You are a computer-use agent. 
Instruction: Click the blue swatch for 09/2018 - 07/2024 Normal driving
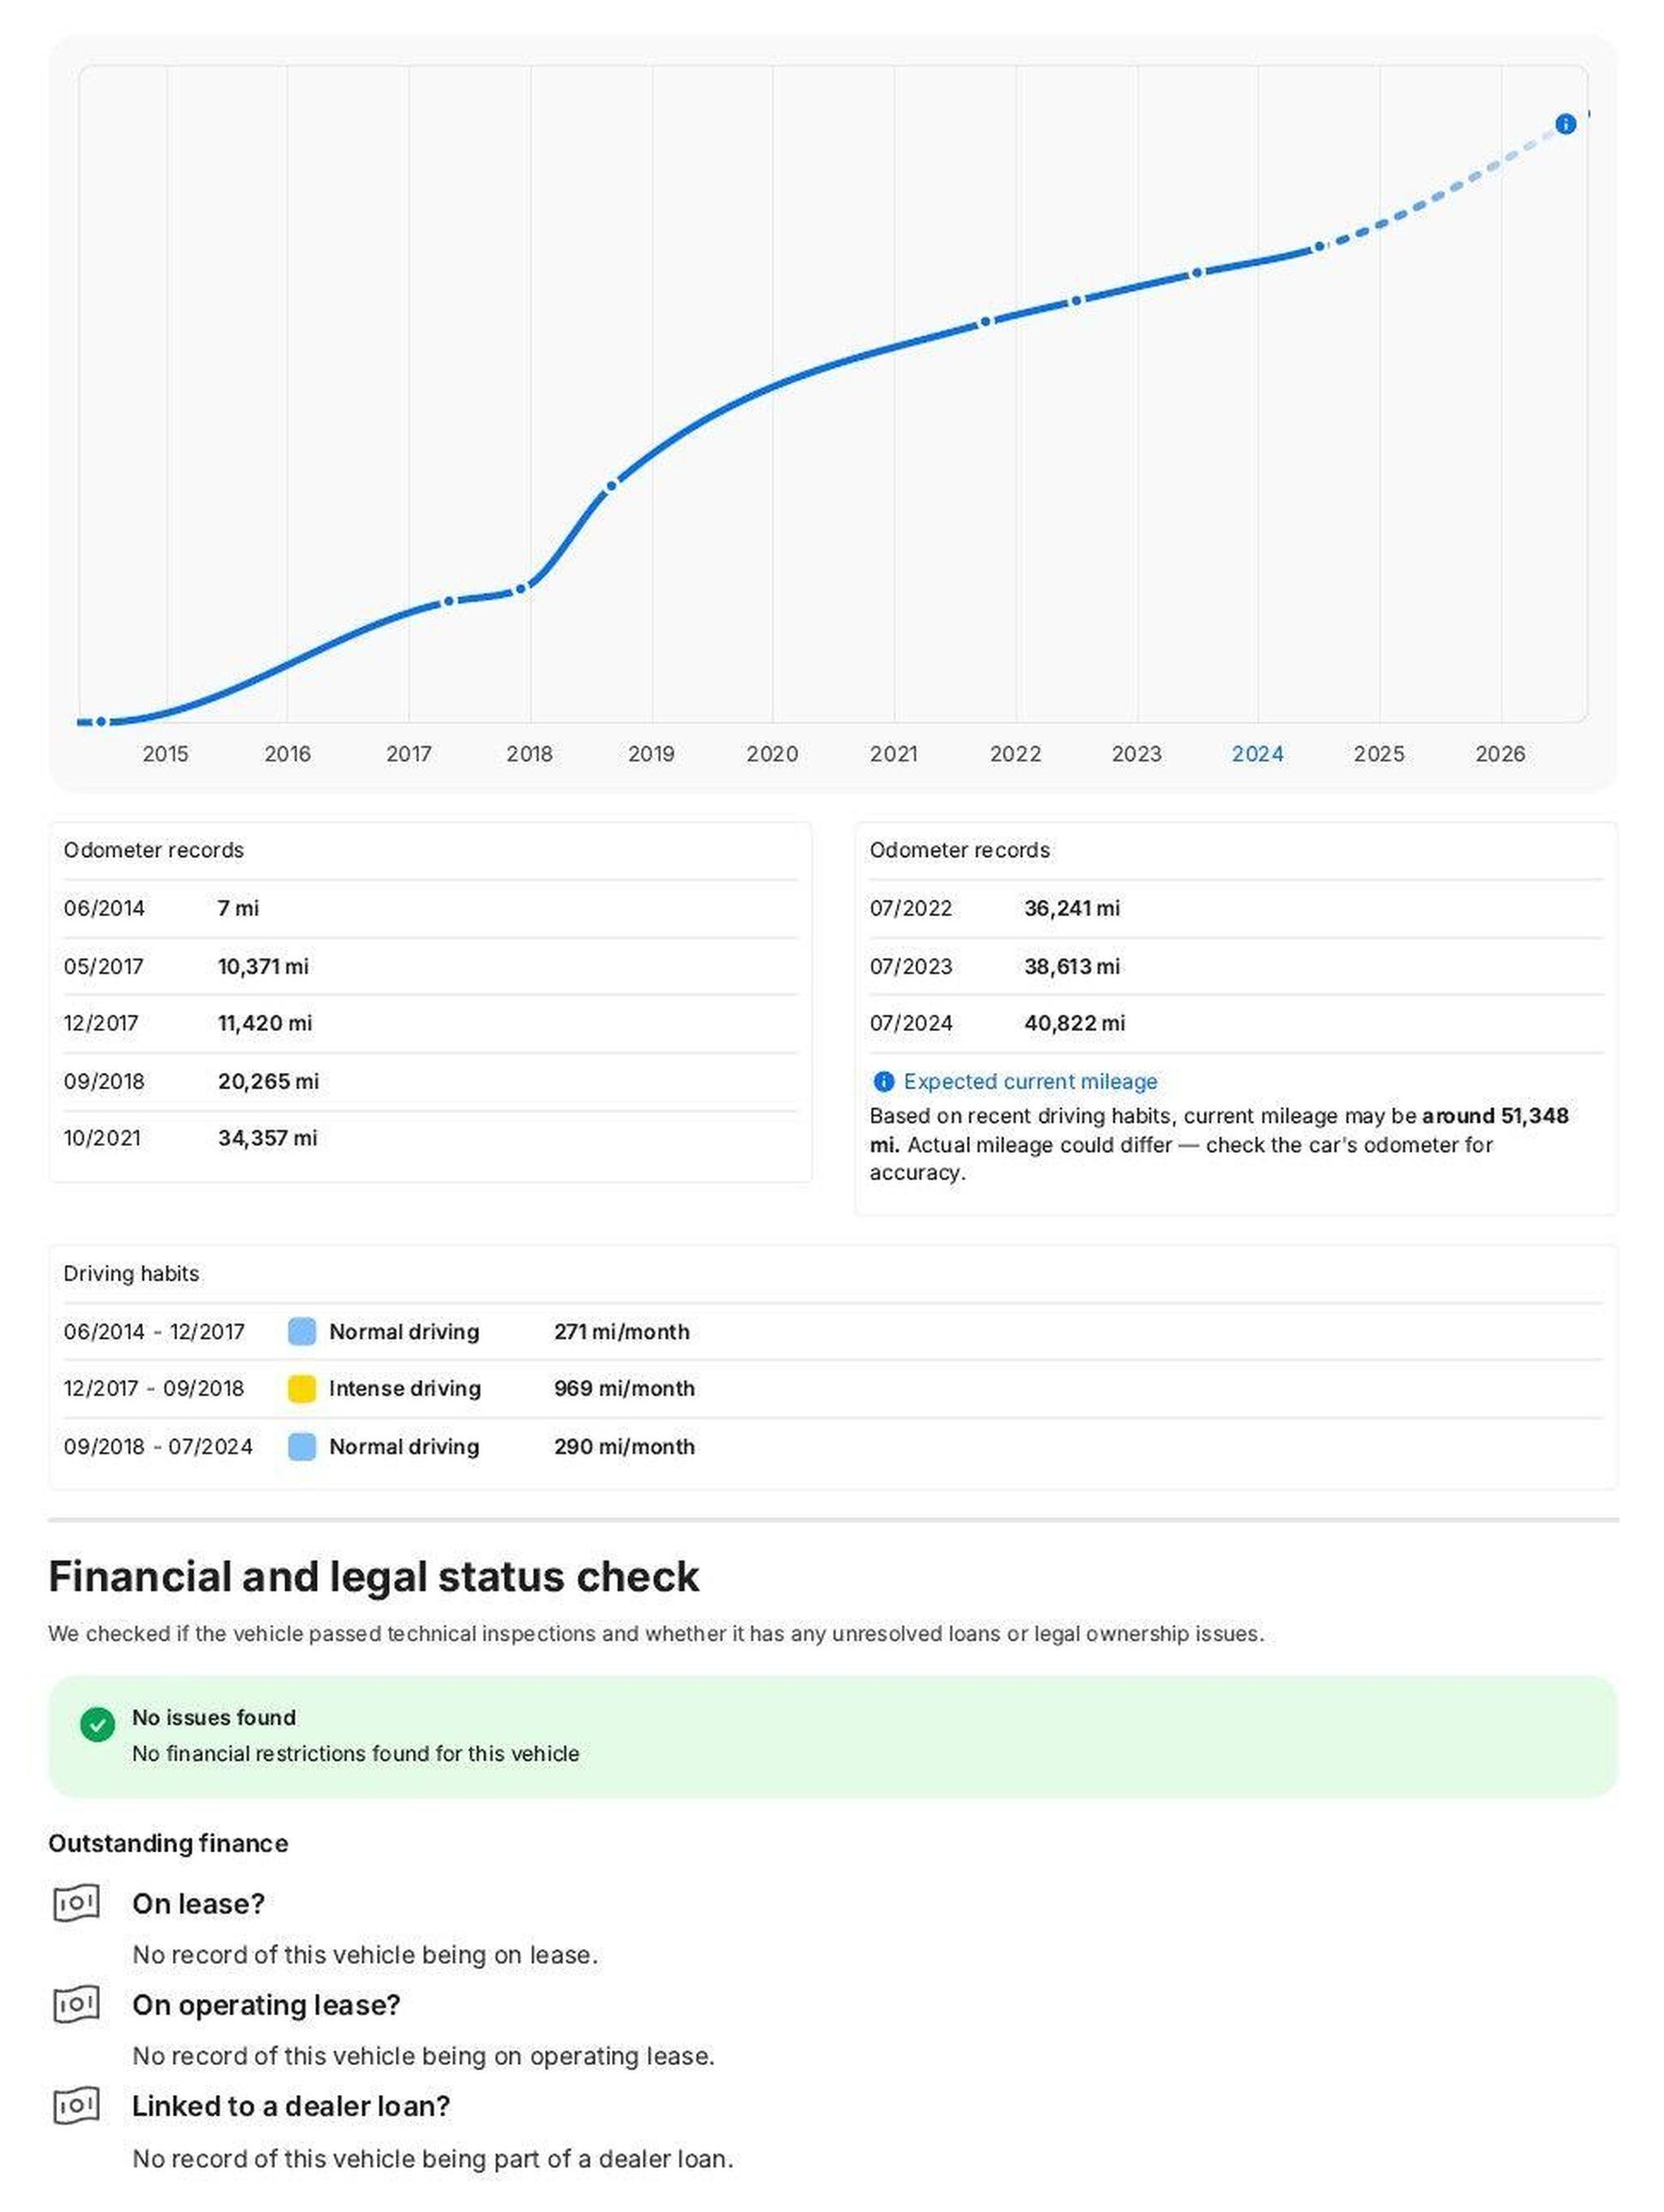pyautogui.click(x=301, y=1446)
